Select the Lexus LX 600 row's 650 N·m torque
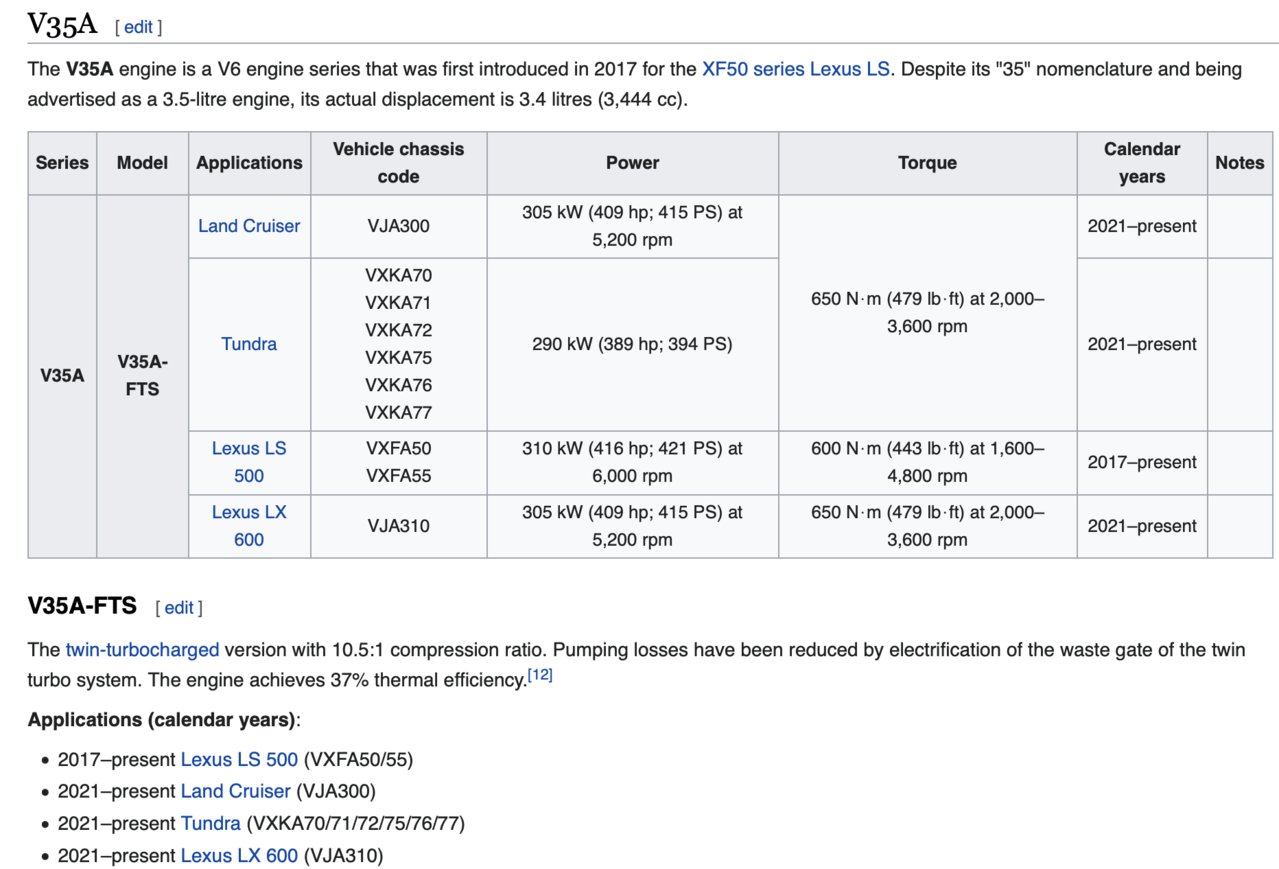The height and width of the screenshot is (869, 1279). pyautogui.click(x=927, y=526)
